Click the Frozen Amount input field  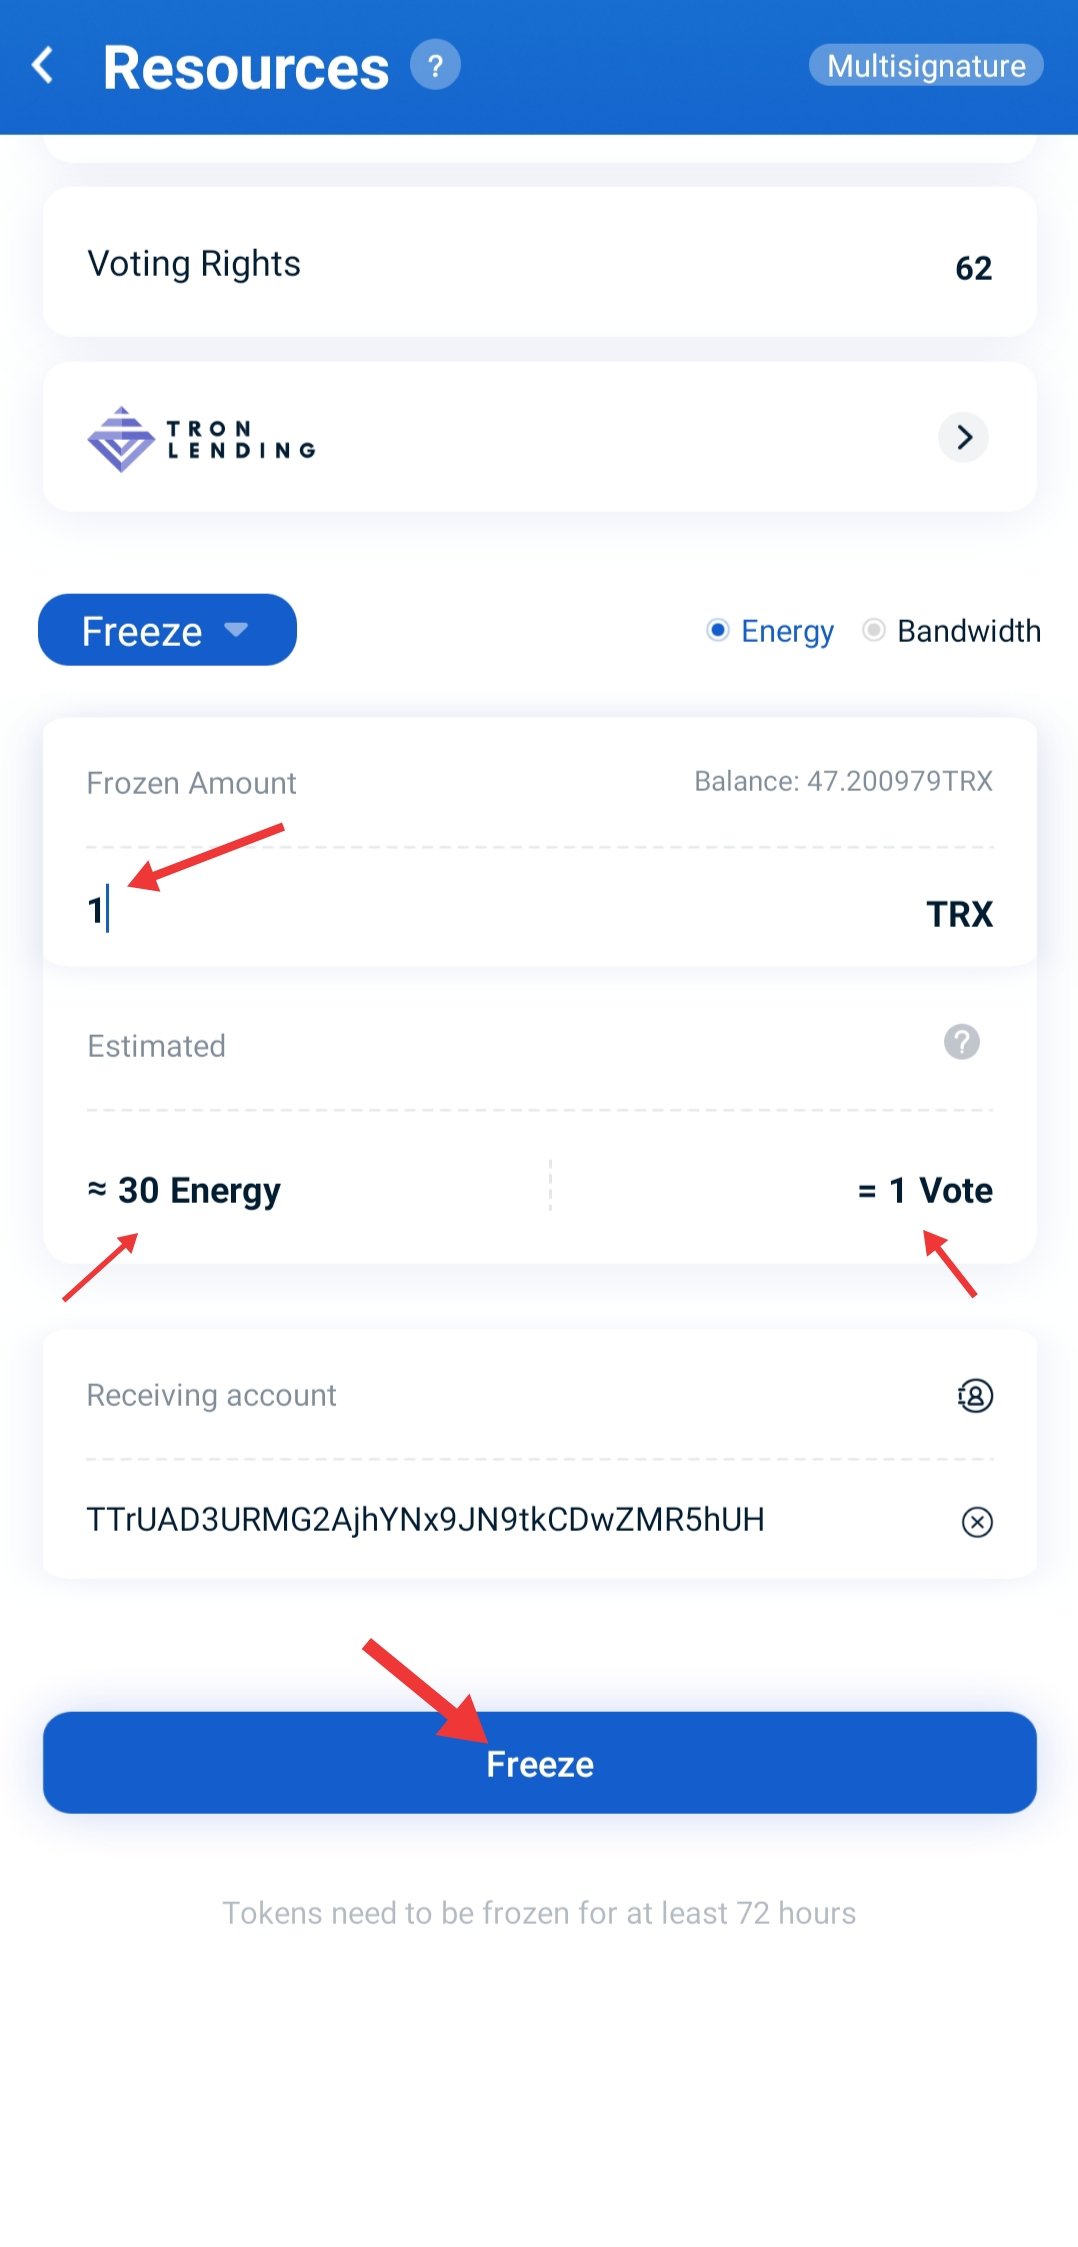point(500,911)
